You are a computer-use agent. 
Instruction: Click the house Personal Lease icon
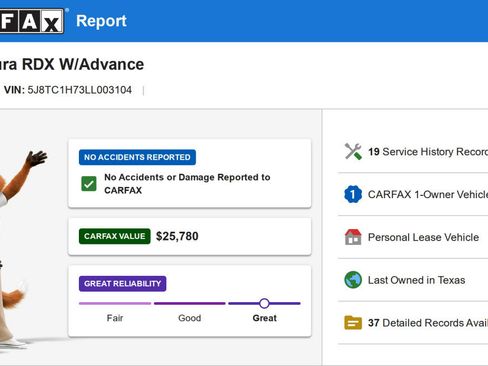(x=353, y=237)
